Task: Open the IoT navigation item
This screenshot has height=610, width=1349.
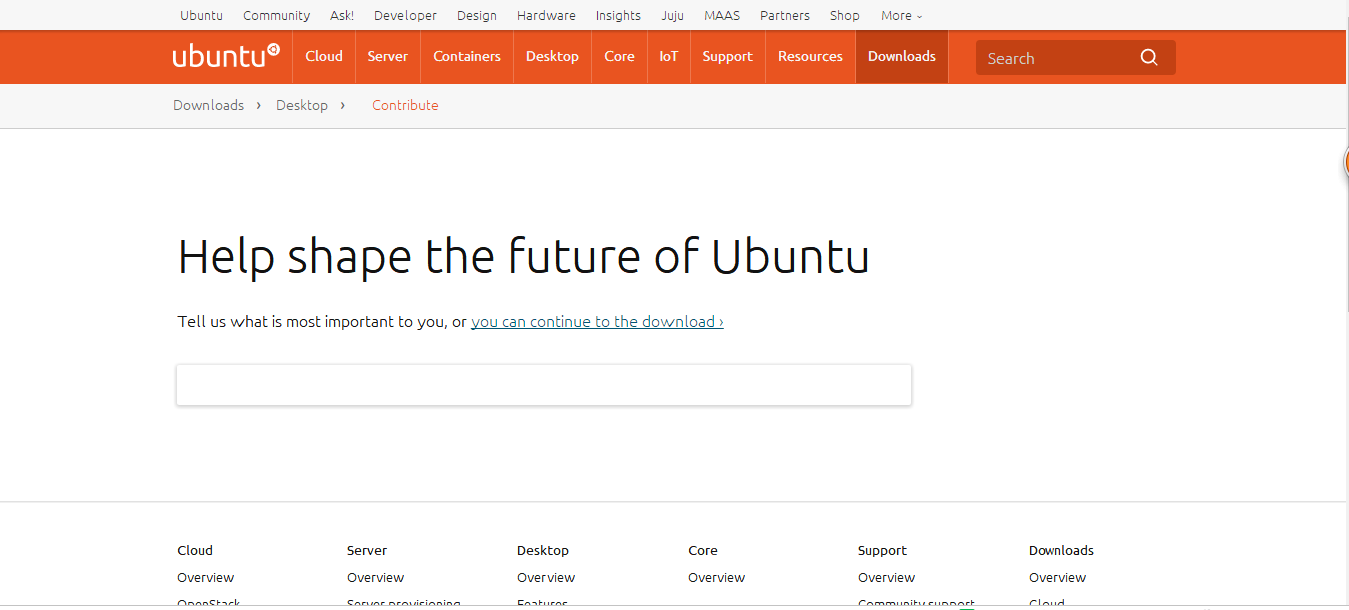Action: coord(668,56)
